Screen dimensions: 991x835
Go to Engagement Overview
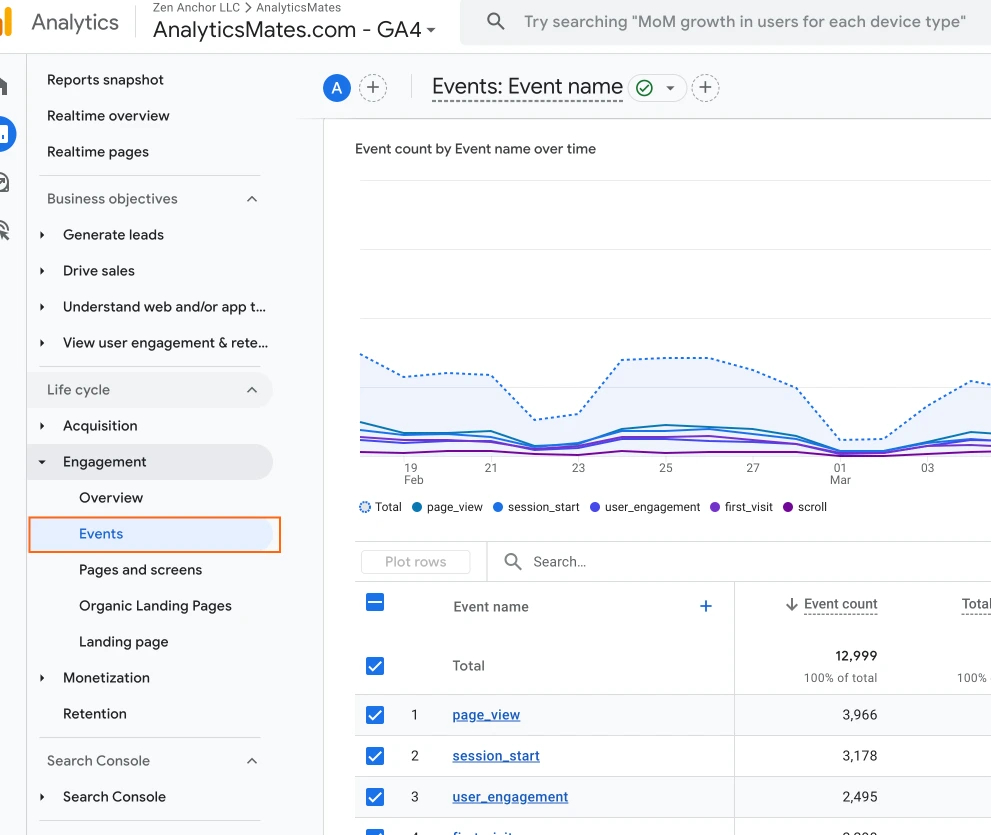tap(111, 497)
